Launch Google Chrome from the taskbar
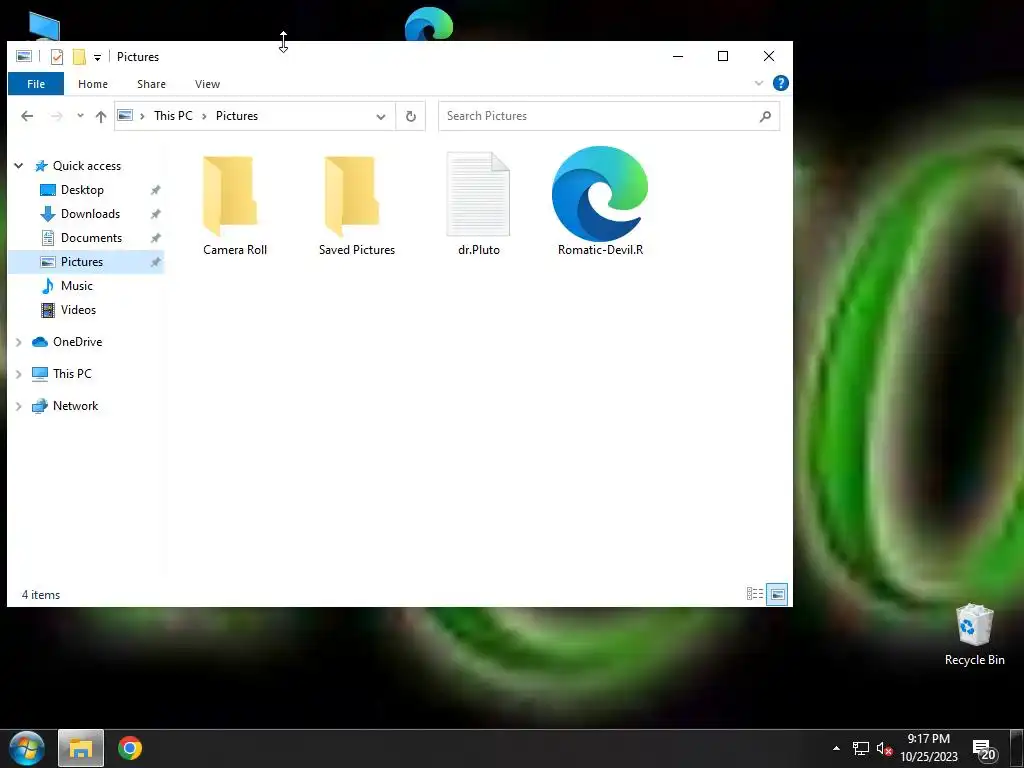The image size is (1024, 768). pos(130,748)
